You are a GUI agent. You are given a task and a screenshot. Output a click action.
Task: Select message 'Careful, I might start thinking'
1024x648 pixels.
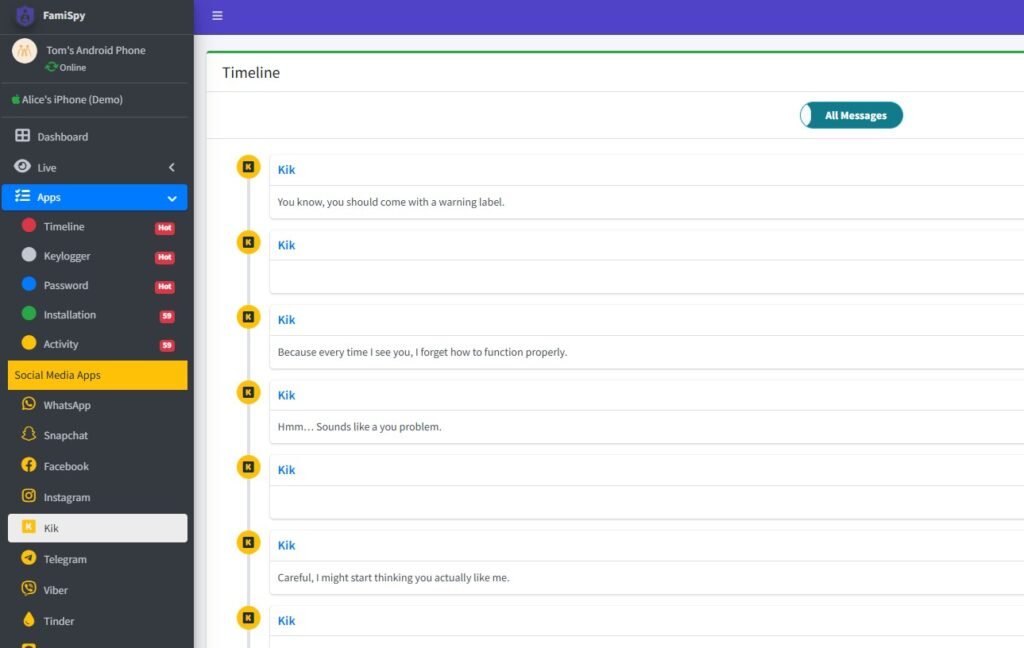393,578
